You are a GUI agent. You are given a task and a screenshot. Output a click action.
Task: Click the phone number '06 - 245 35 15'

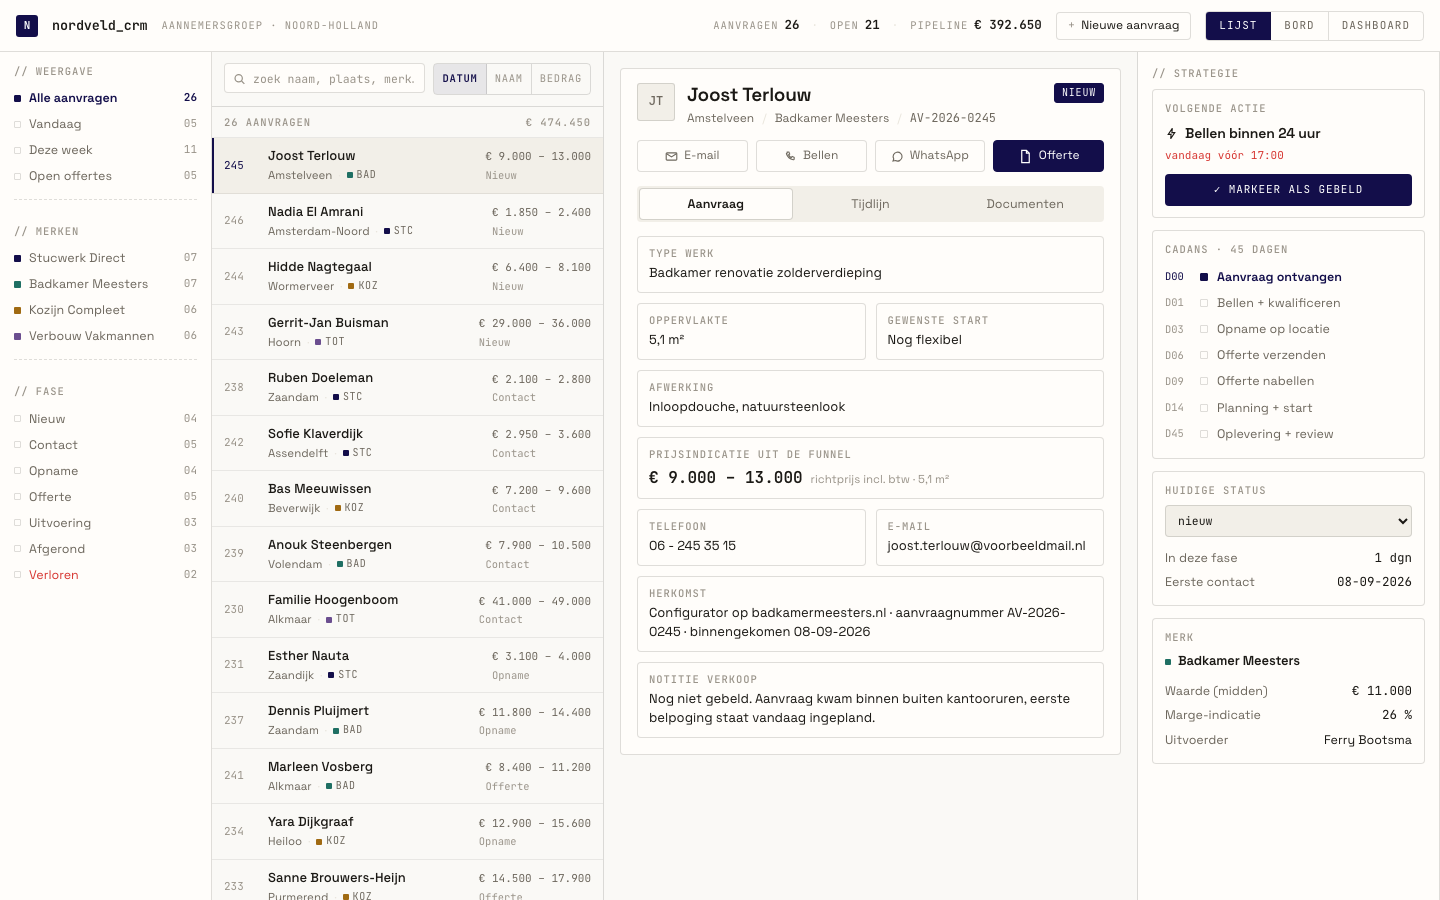pos(692,546)
